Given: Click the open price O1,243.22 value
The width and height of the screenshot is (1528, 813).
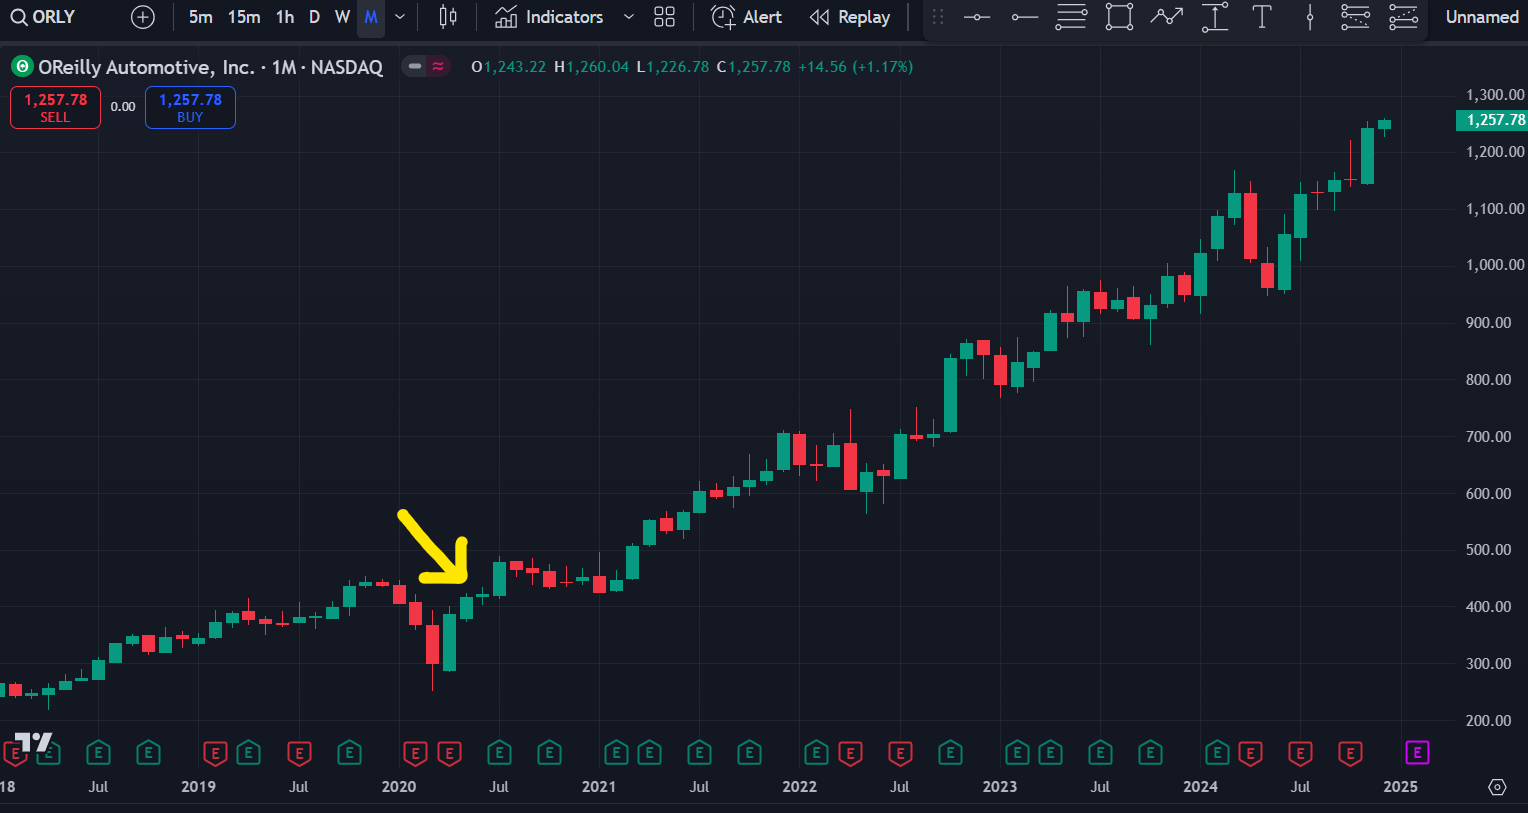Looking at the screenshot, I should 509,67.
